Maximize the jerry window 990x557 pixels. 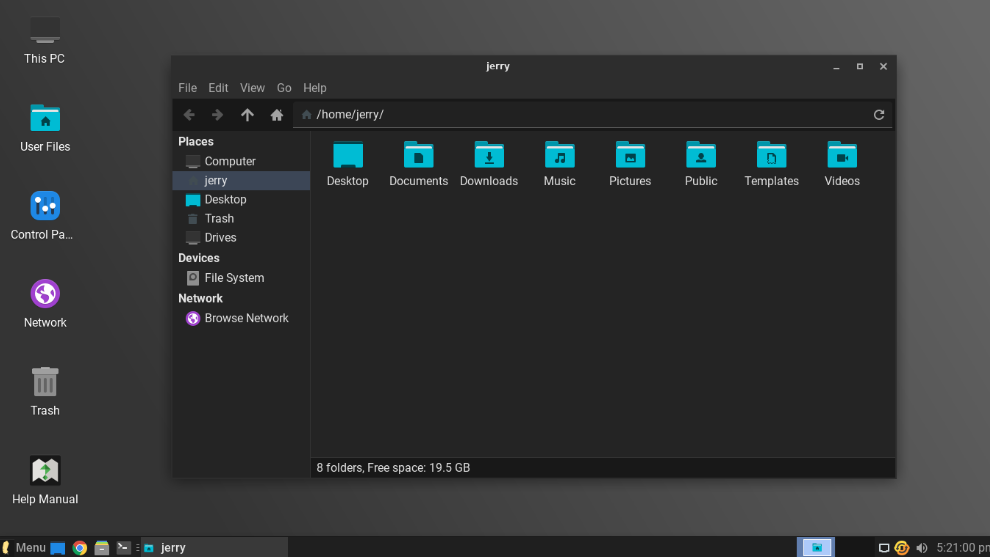pos(860,66)
